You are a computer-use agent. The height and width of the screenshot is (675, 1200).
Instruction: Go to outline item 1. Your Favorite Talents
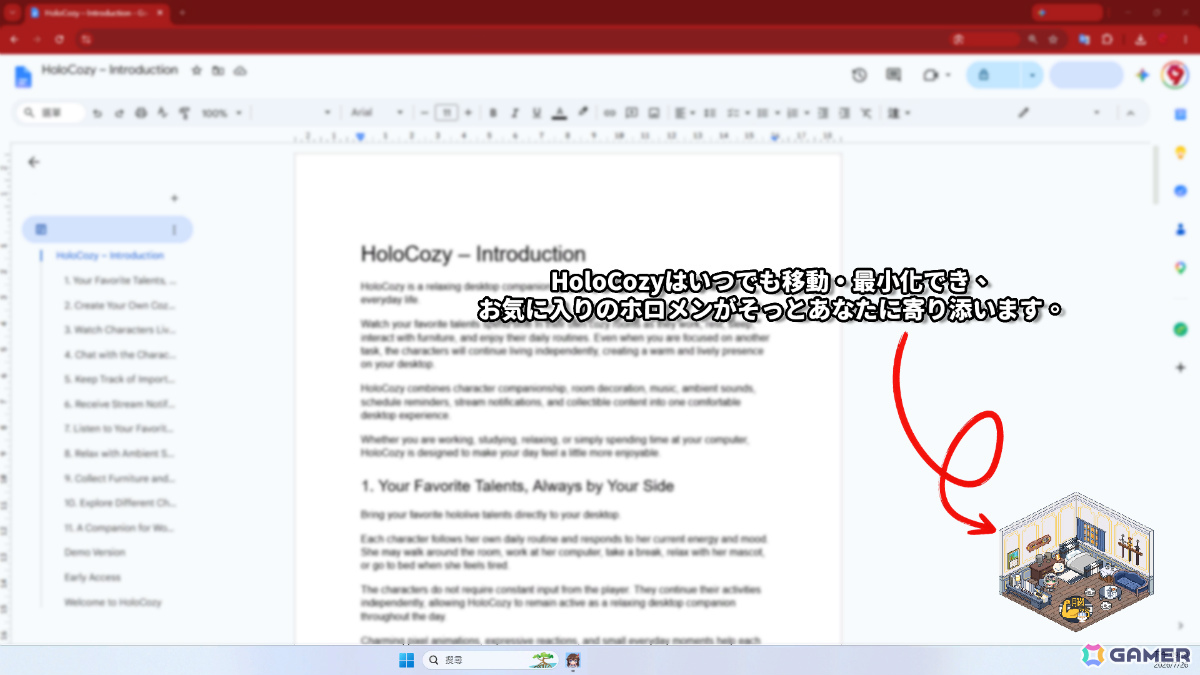(x=119, y=281)
